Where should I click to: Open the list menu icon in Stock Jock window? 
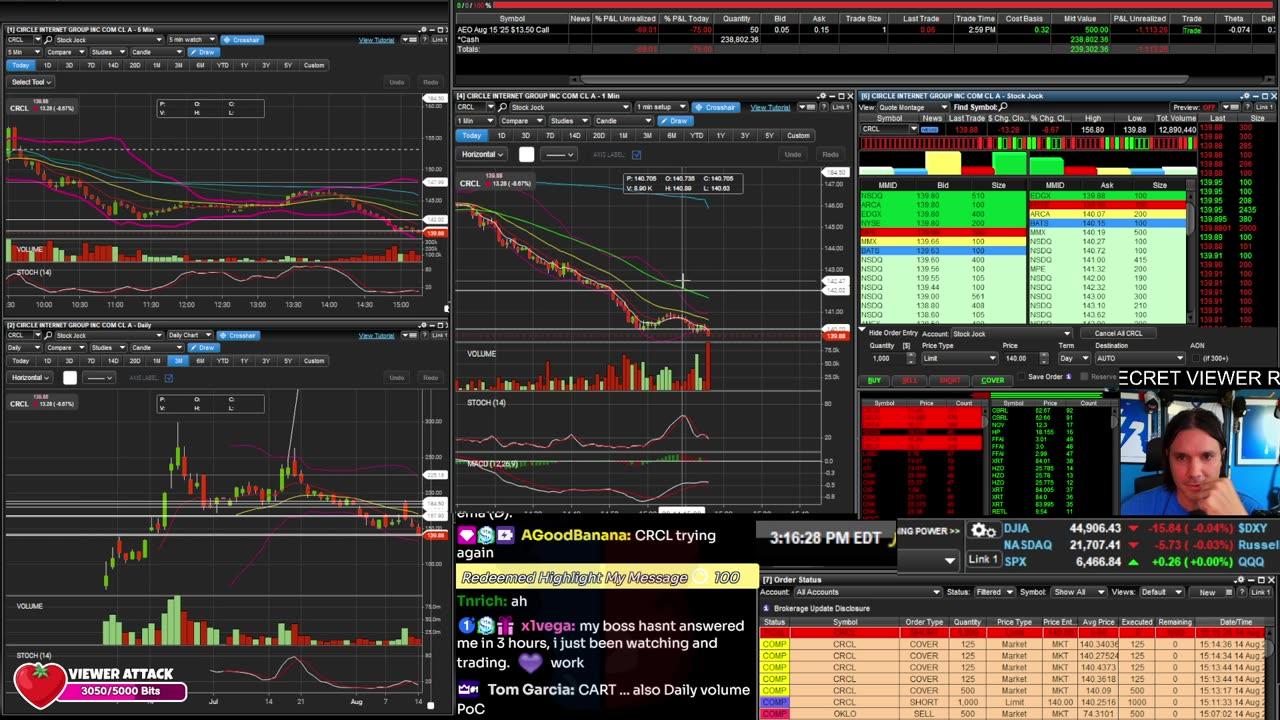(1229, 107)
